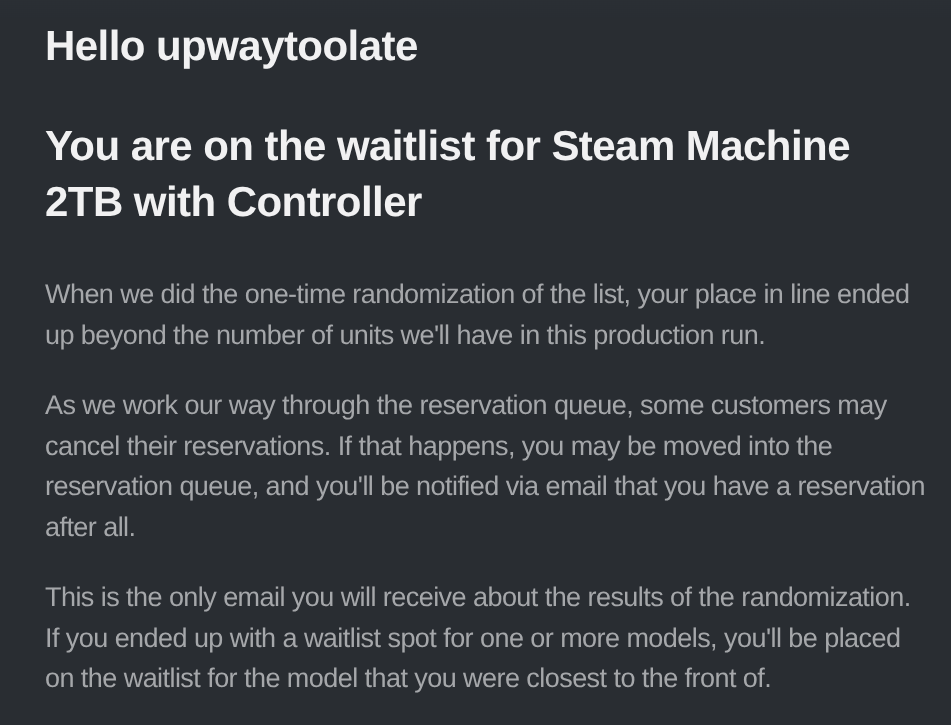Viewport: 951px width, 725px height.
Task: Click the words 'Steam Machine' in the heading
Action: click(x=701, y=146)
